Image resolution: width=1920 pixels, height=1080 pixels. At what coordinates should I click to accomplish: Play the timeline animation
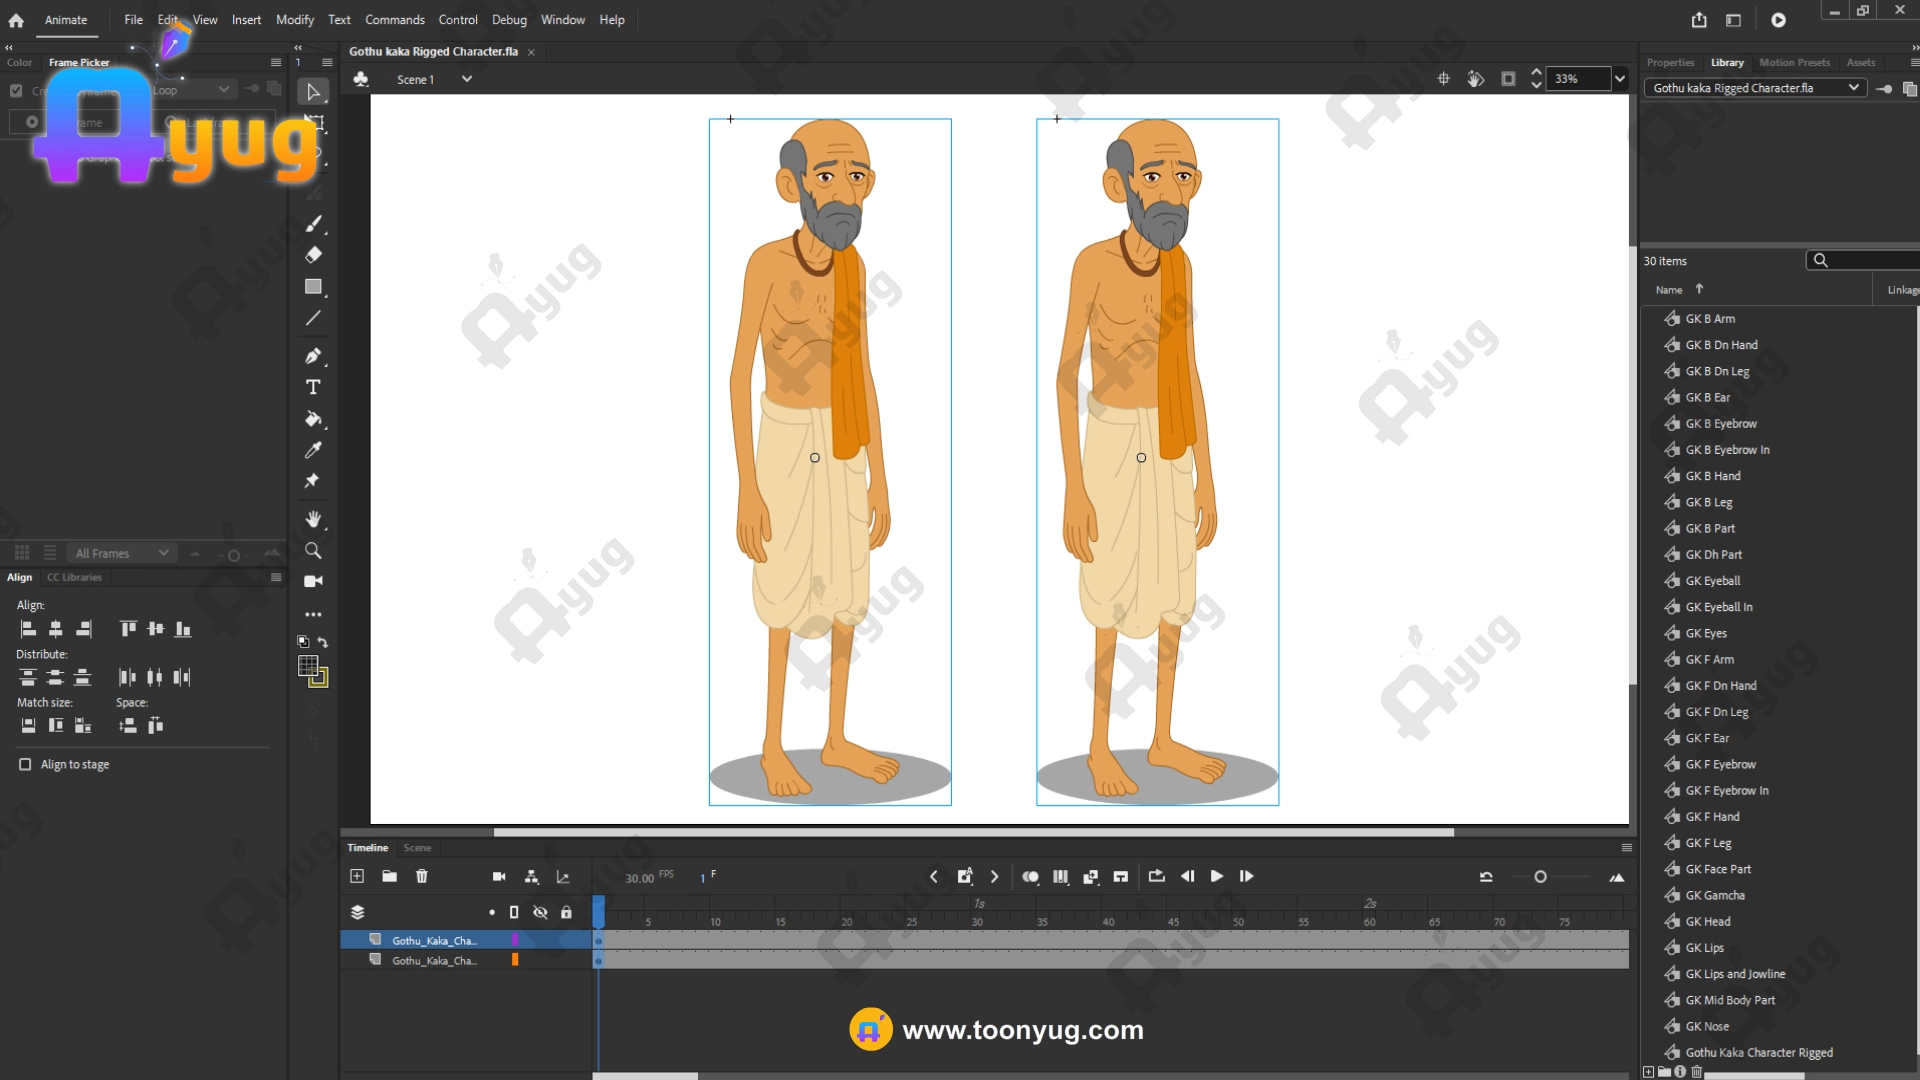1216,876
